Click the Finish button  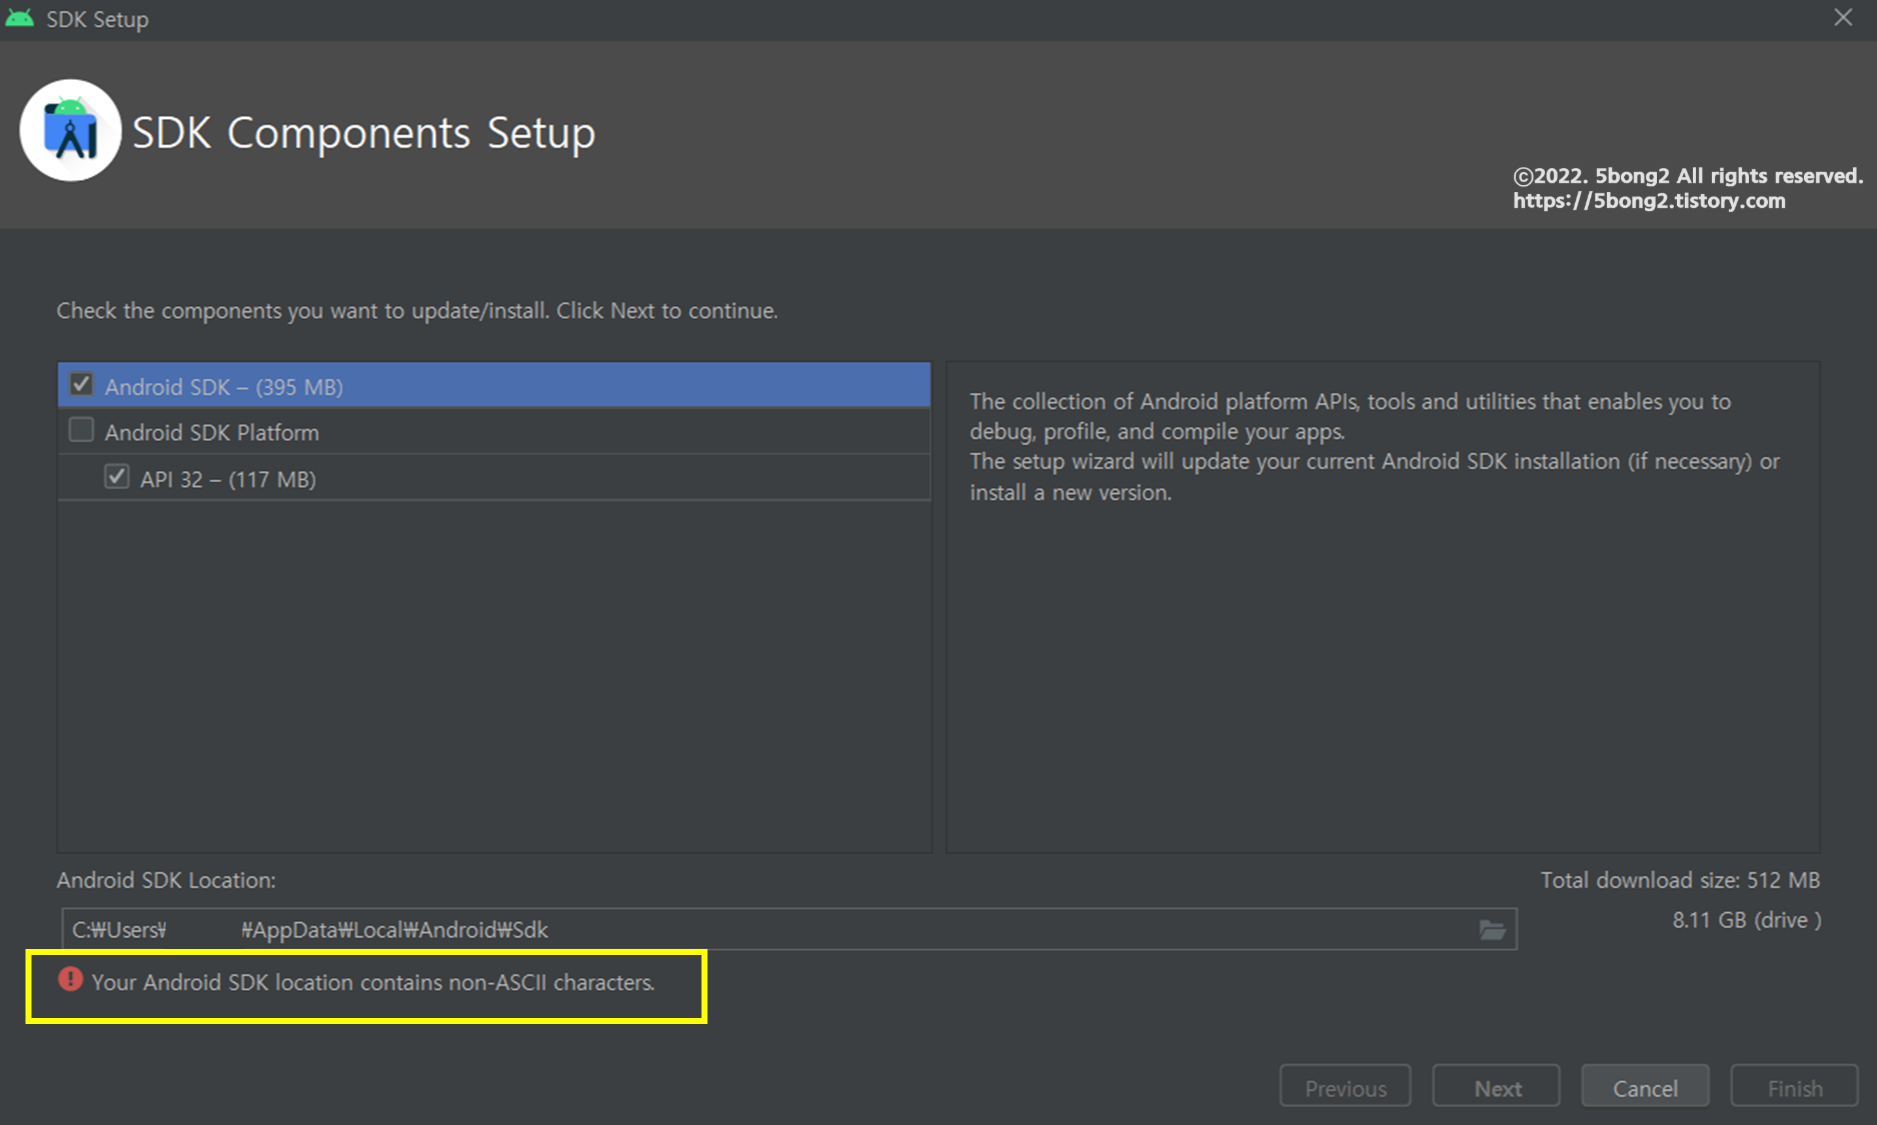[1794, 1087]
